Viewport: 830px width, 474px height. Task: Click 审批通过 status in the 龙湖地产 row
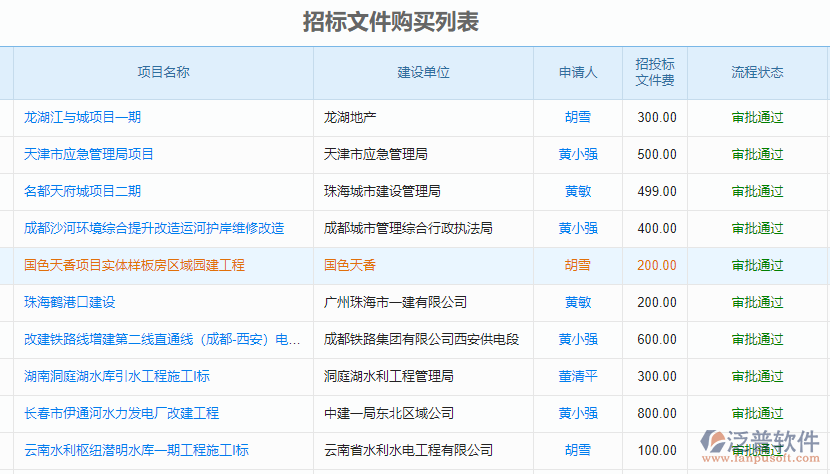(x=757, y=117)
